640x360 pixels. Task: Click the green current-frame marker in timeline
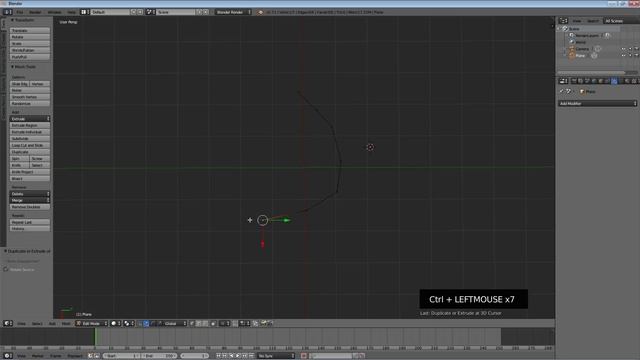pyautogui.click(x=96, y=337)
